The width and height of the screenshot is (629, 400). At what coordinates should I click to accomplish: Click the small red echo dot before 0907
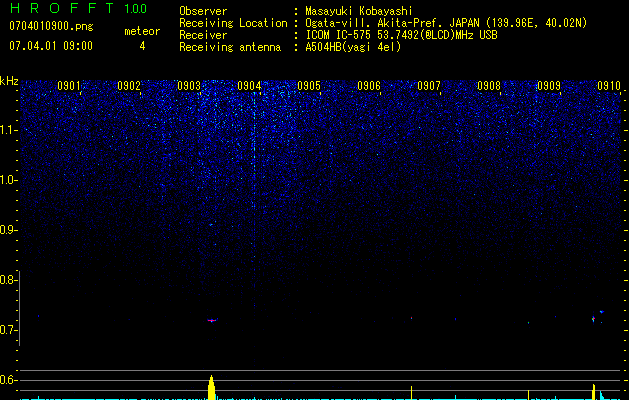(412, 318)
